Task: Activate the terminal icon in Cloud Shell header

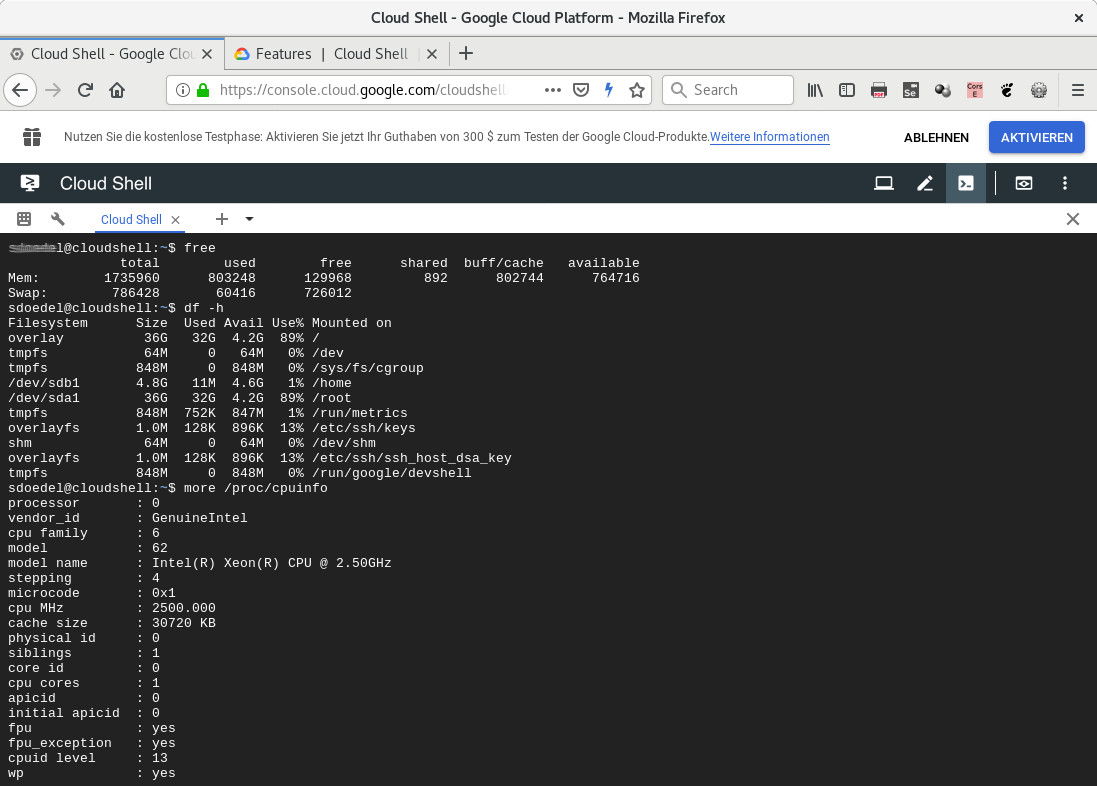Action: coord(966,183)
